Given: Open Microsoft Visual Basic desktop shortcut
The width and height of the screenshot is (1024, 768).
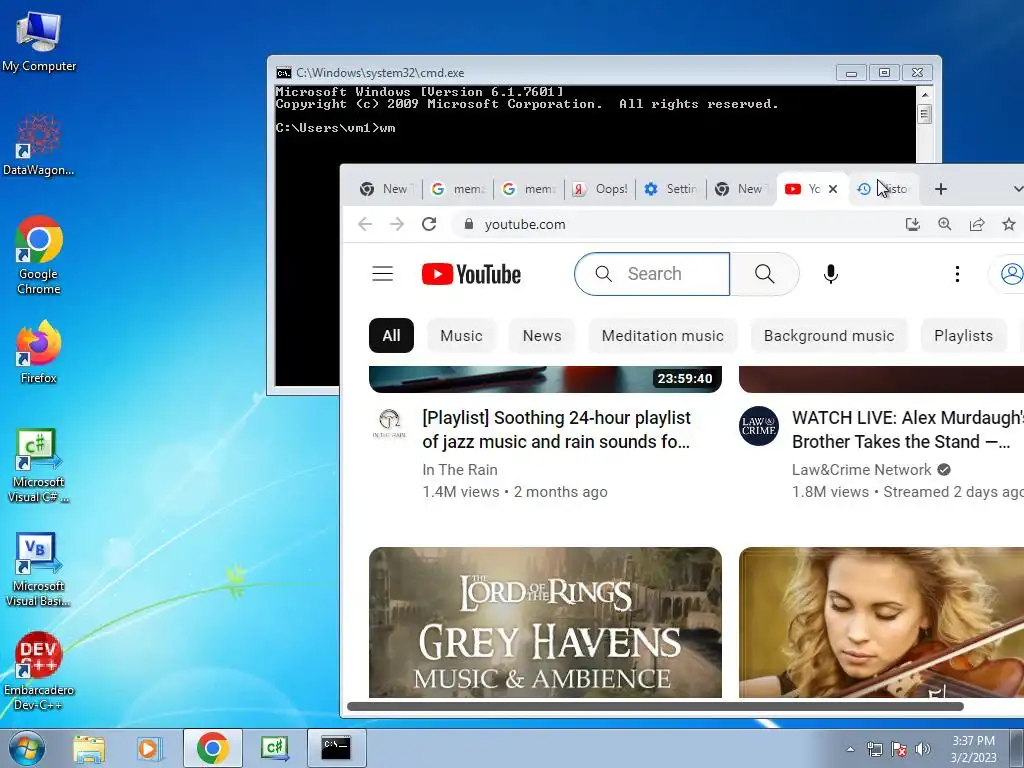Looking at the screenshot, I should click(x=39, y=569).
